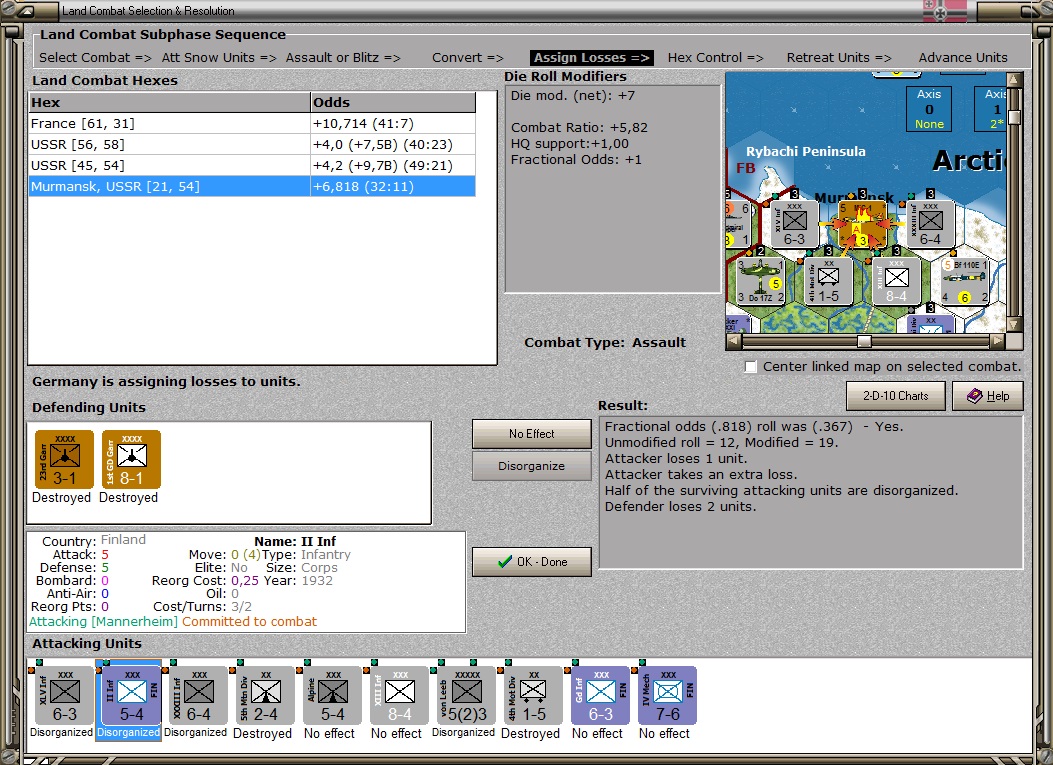This screenshot has width=1053, height=765.
Task: Select the XLV Inf 6-3 attacking unit
Action: coord(64,695)
